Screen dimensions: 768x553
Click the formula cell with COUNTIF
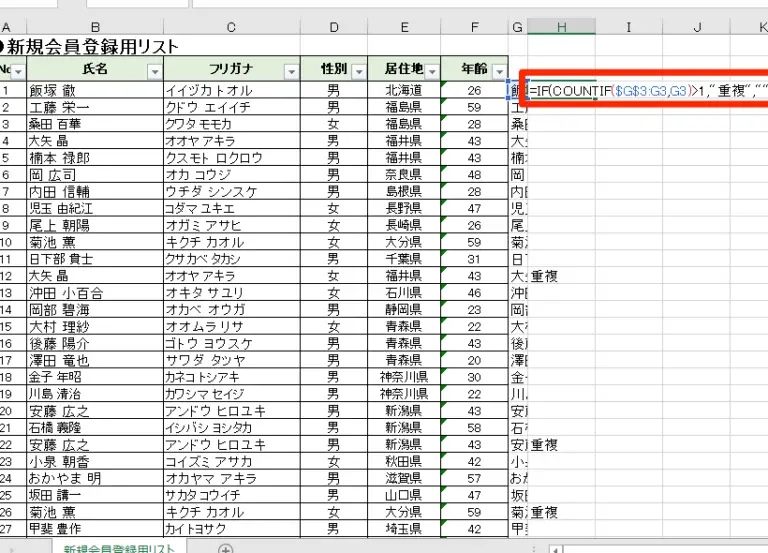click(640, 91)
